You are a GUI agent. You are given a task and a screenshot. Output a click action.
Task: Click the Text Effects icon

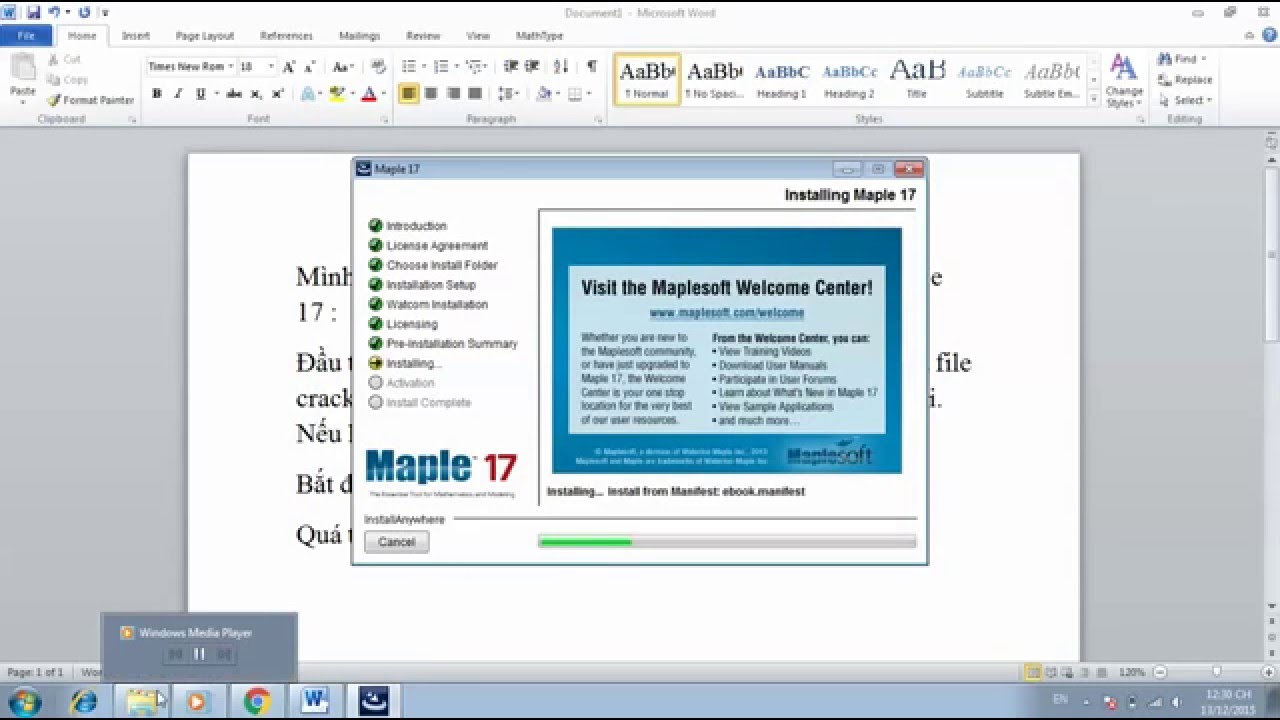click(309, 93)
